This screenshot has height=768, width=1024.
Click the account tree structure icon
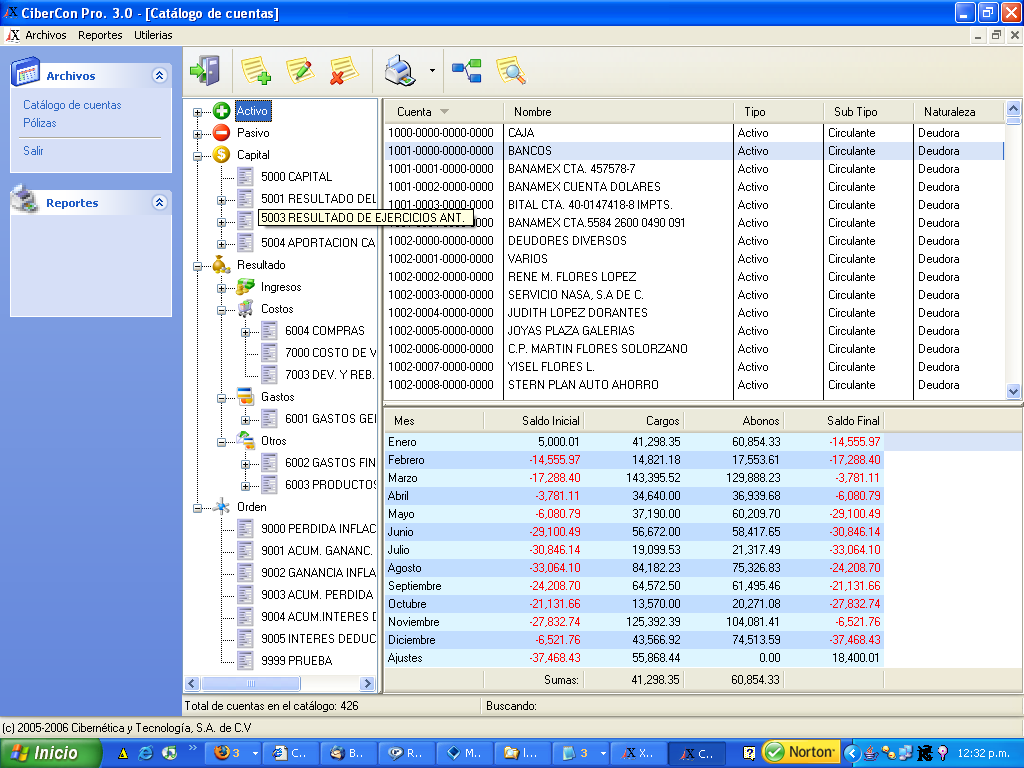pyautogui.click(x=467, y=71)
